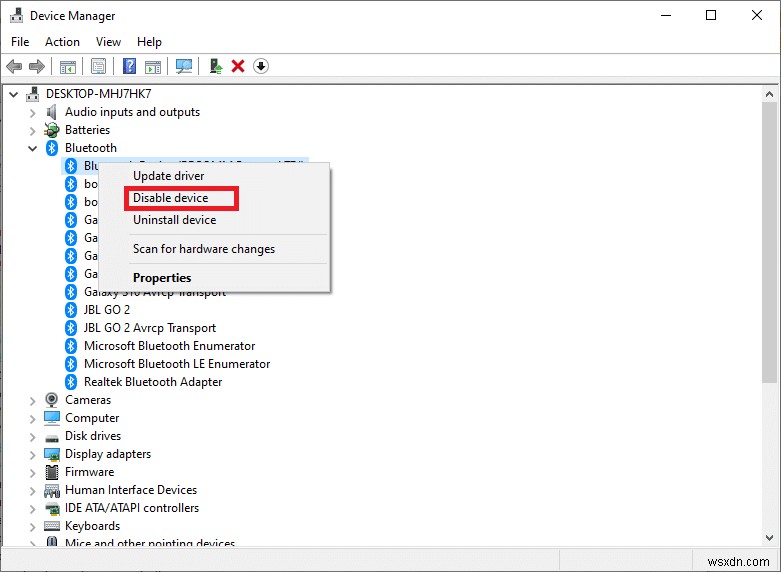
Task: Open the View menu
Action: [108, 42]
